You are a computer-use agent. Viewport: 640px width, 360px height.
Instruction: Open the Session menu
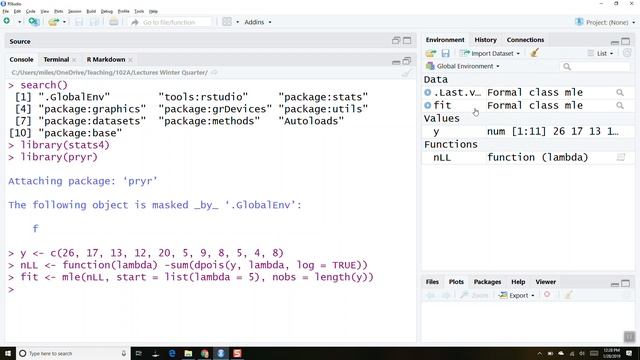[74, 11]
